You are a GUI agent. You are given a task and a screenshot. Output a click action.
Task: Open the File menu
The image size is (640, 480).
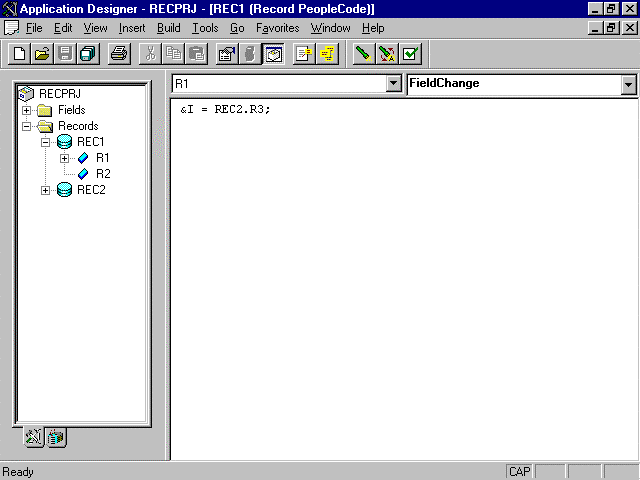(x=34, y=28)
